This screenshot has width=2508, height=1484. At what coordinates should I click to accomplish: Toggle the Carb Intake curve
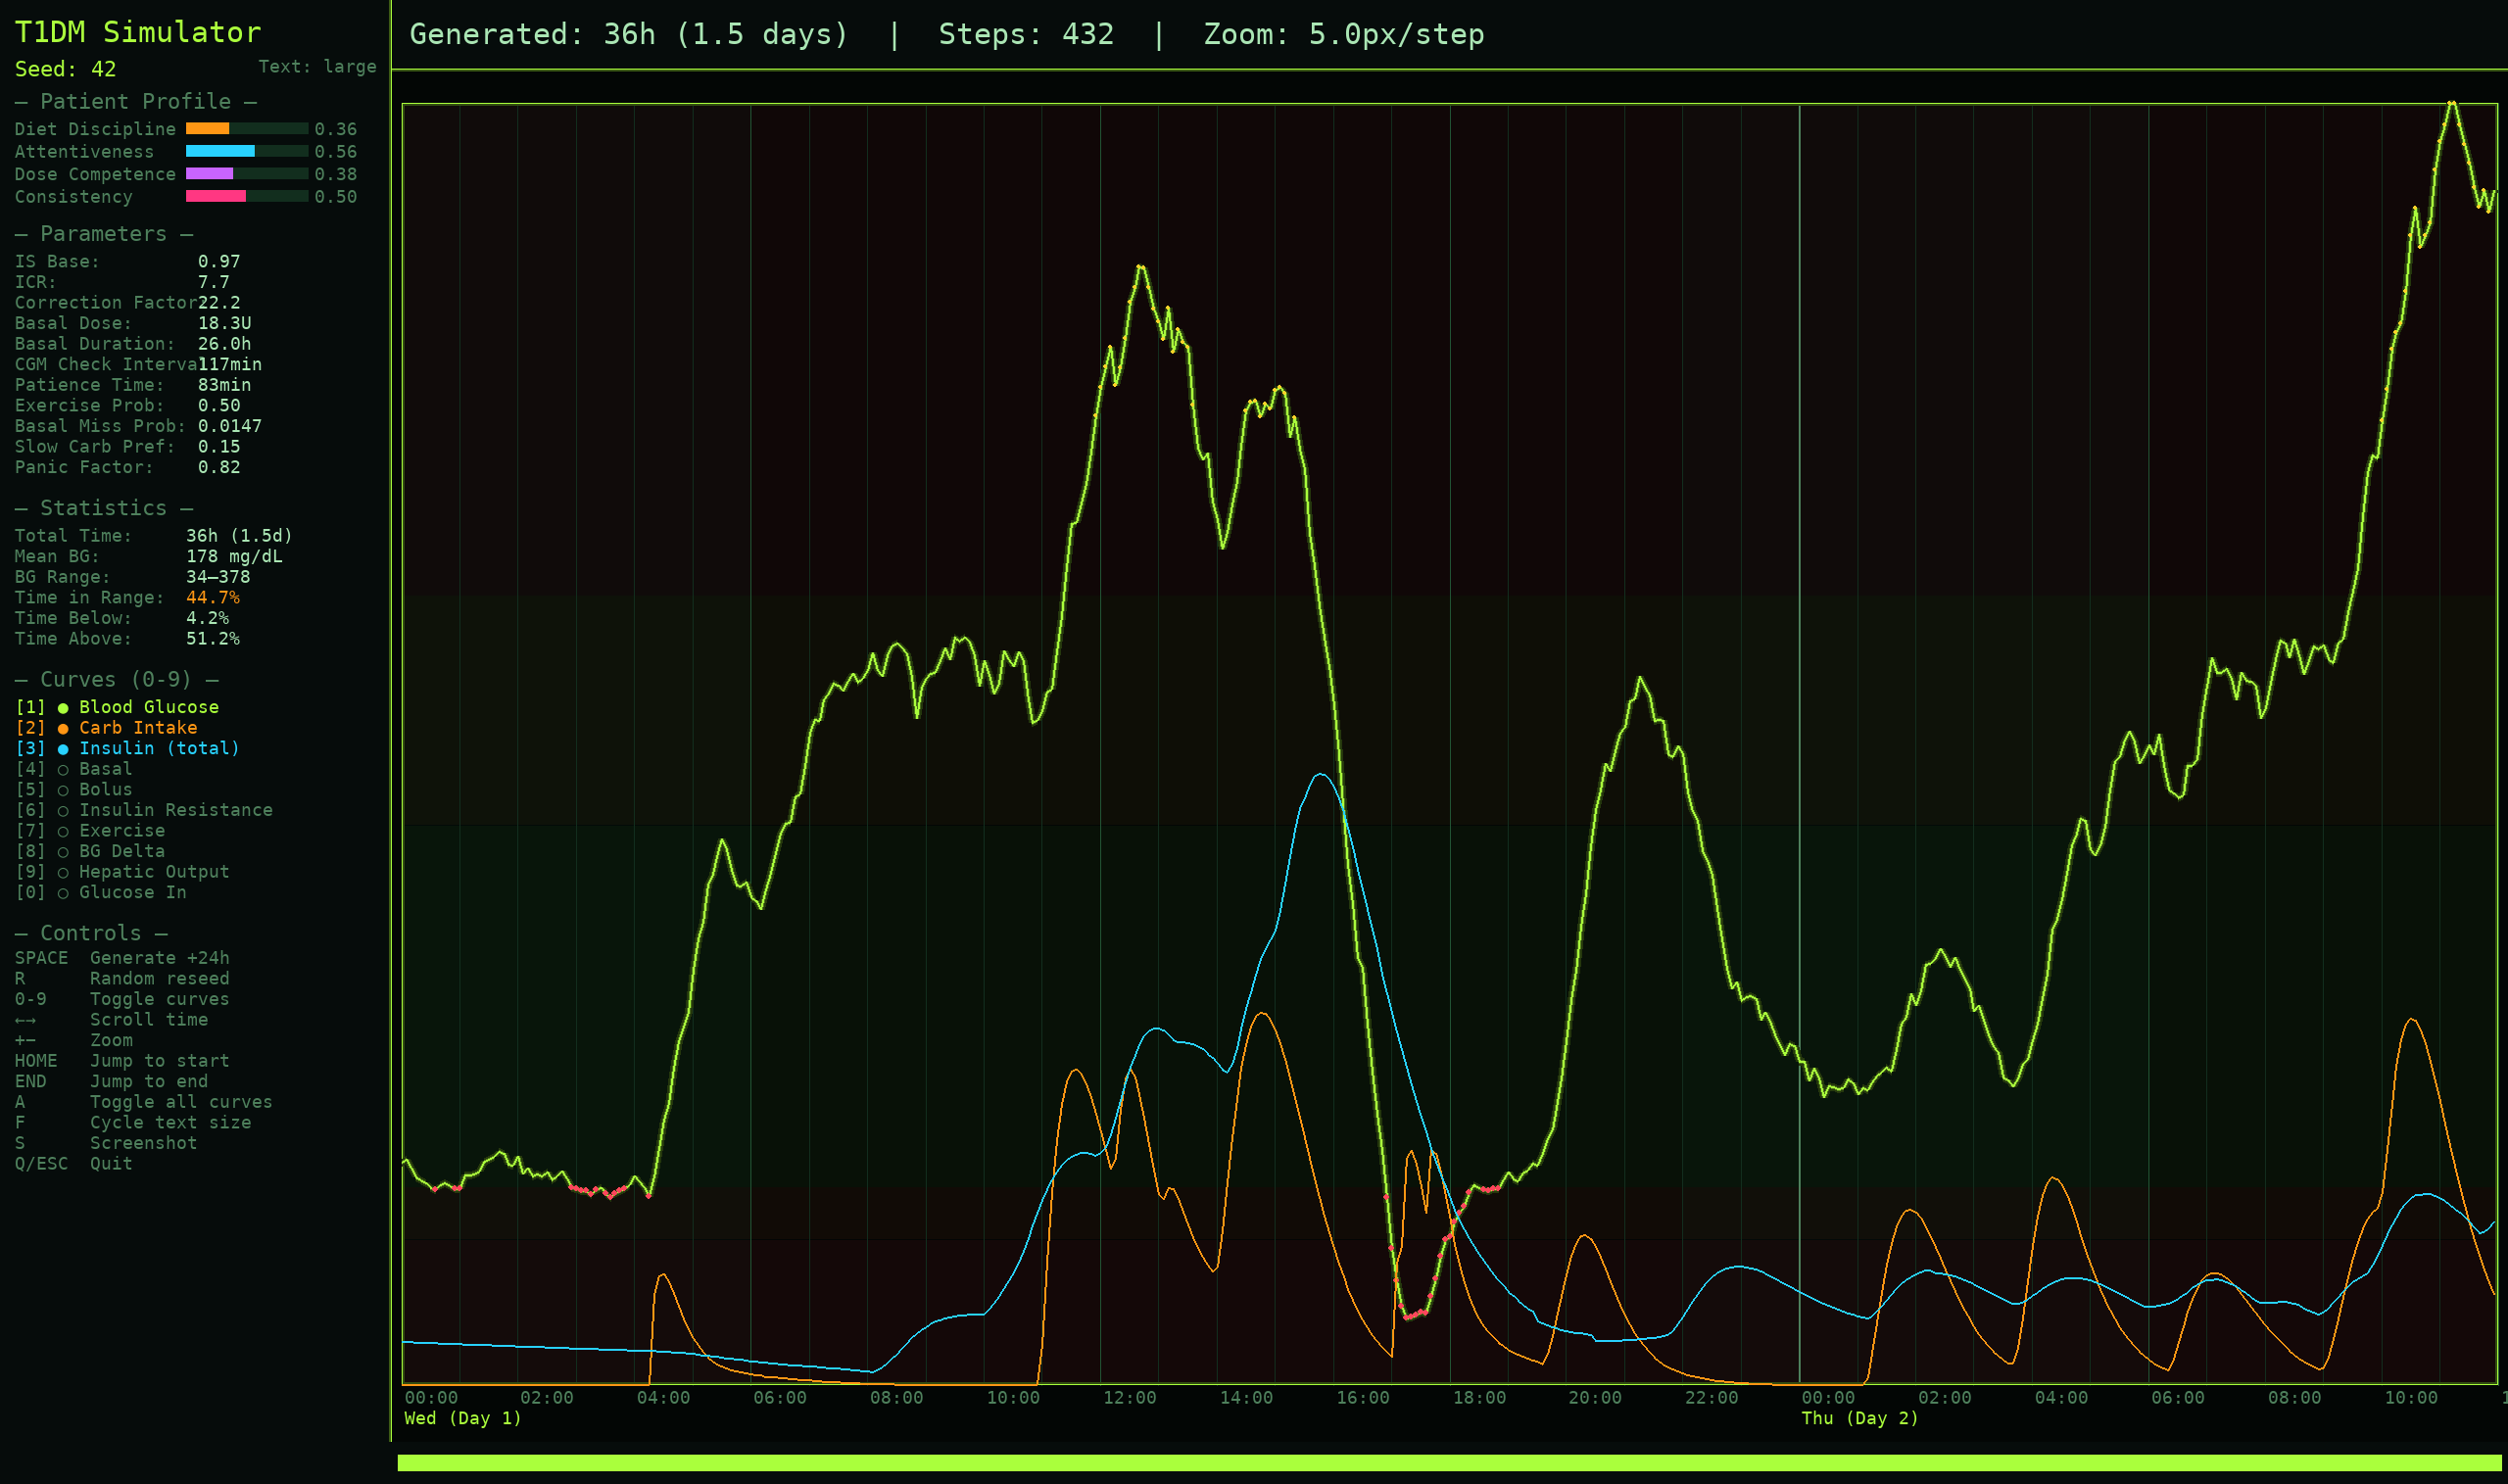tap(106, 728)
